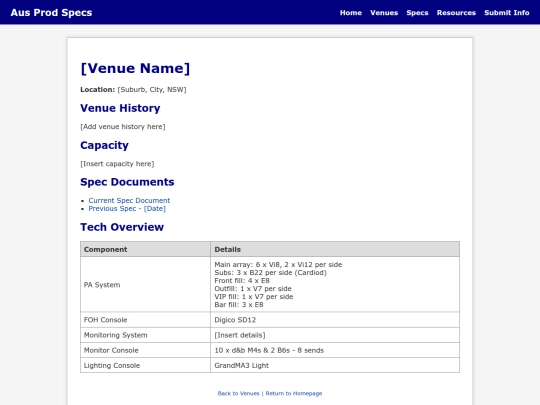Click the Return to Homepage link
Image resolution: width=540 pixels, height=405 pixels.
[x=294, y=393]
